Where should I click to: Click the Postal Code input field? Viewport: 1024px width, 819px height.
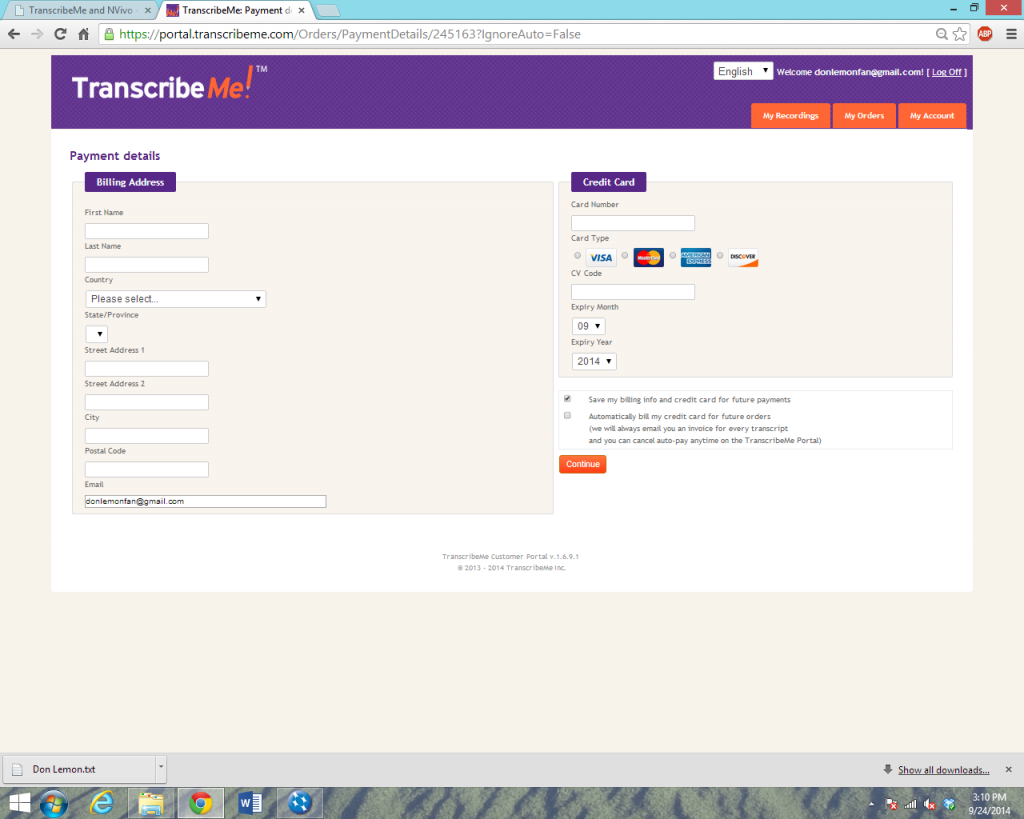point(147,469)
